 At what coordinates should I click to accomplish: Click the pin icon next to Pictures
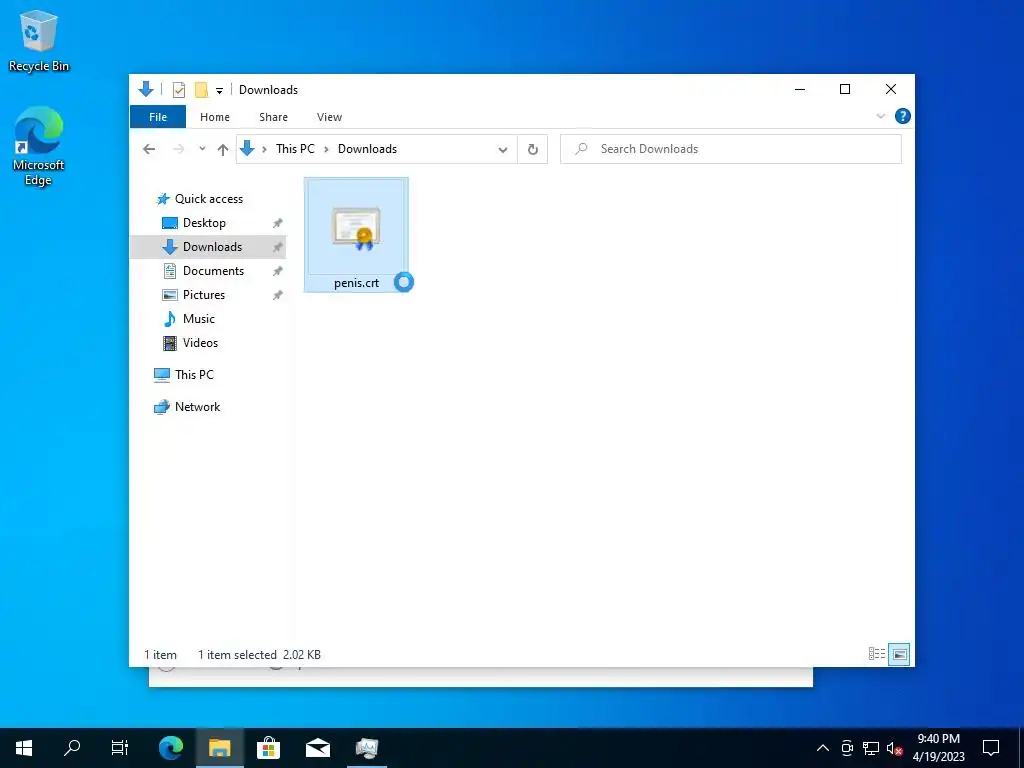click(x=278, y=295)
